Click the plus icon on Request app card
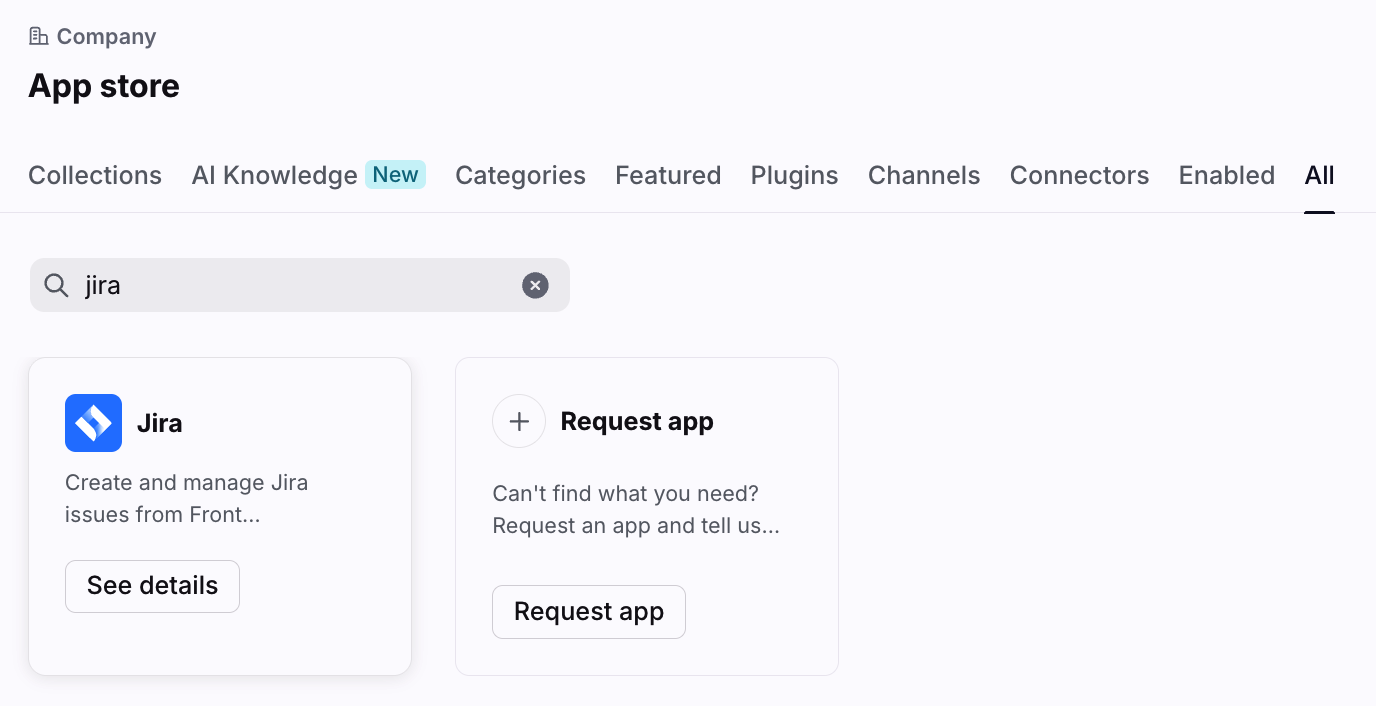 pyautogui.click(x=519, y=421)
